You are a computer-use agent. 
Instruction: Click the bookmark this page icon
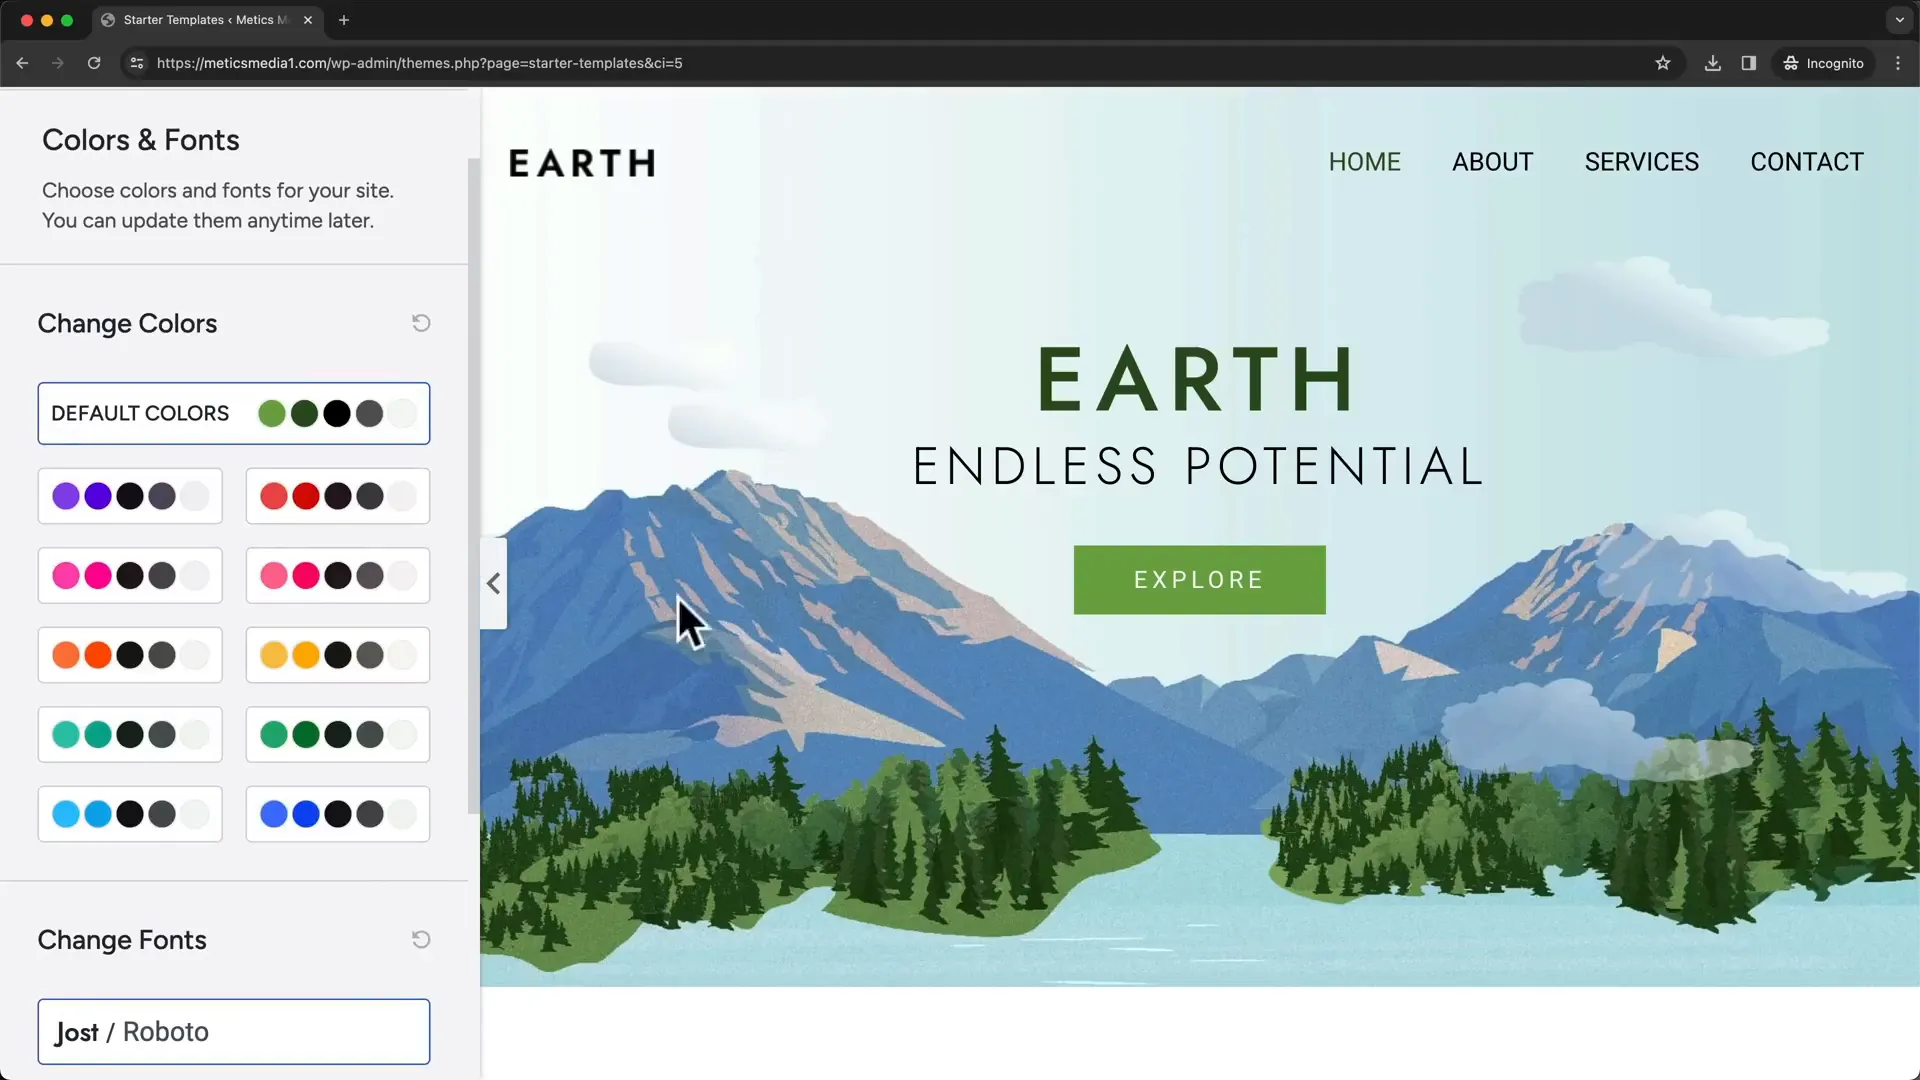coord(1663,62)
